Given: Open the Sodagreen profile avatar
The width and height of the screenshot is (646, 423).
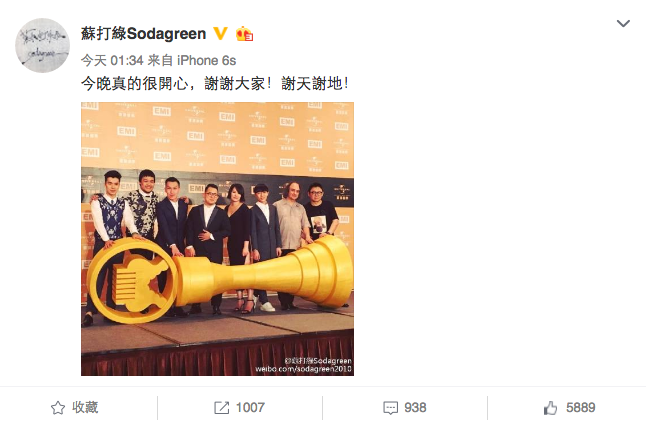Looking at the screenshot, I should 42,45.
